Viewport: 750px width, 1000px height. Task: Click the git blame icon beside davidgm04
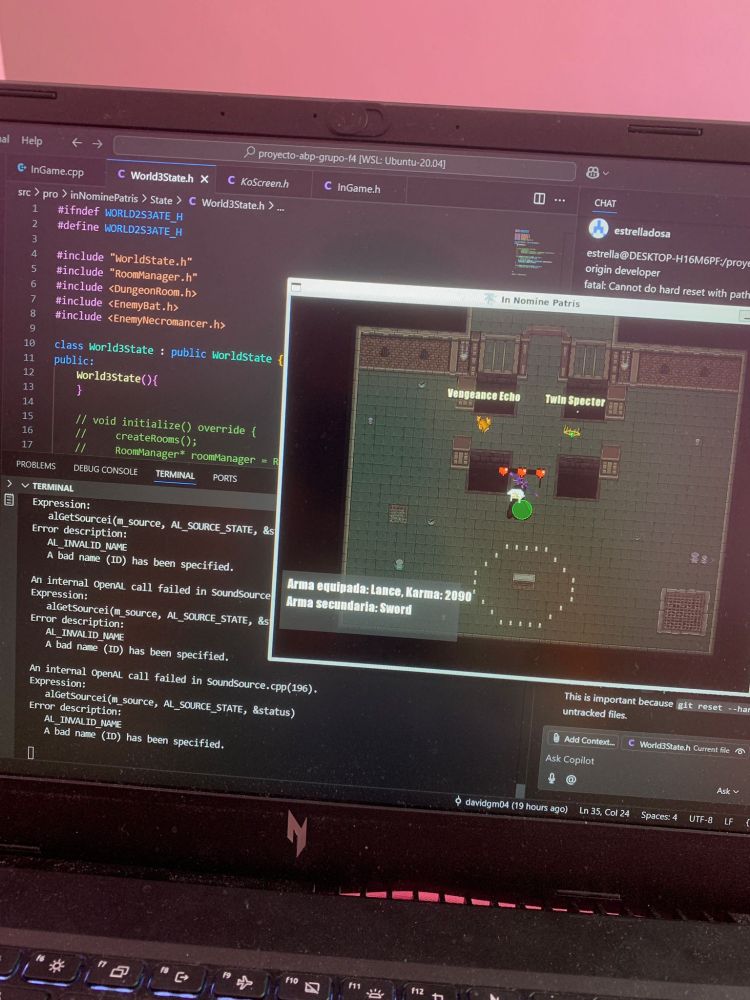pyautogui.click(x=458, y=801)
